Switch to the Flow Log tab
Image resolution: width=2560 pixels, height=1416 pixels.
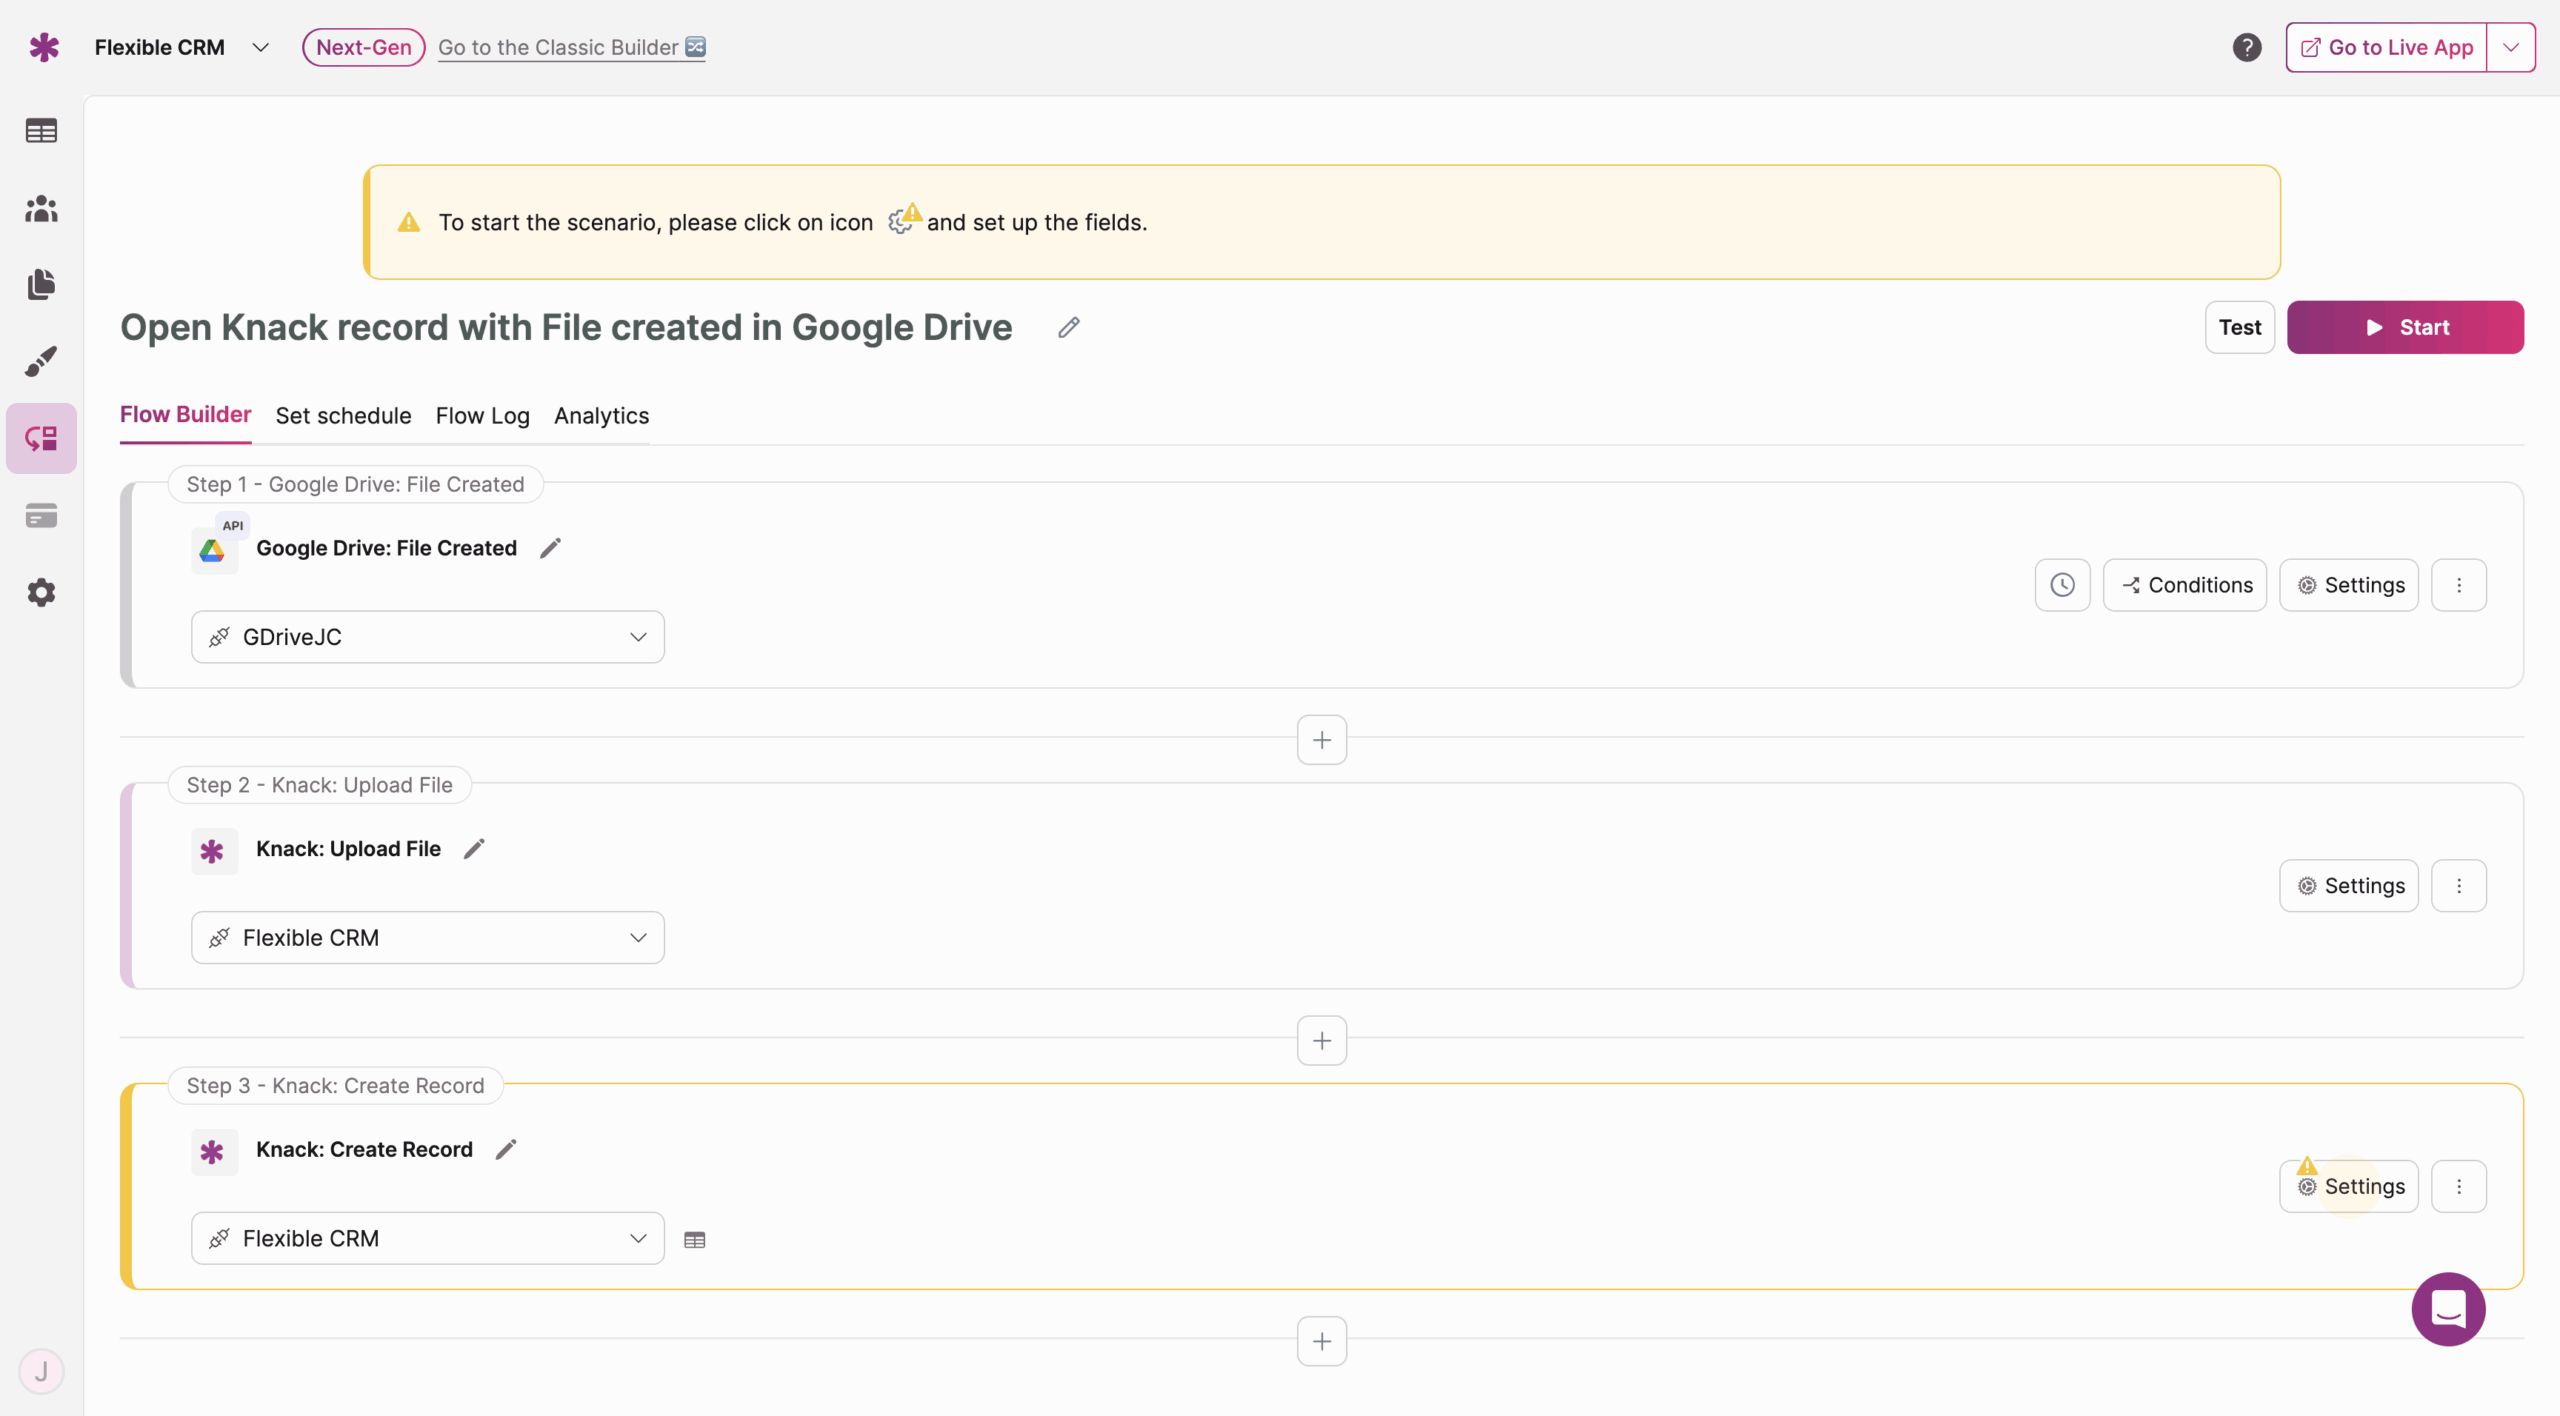482,416
